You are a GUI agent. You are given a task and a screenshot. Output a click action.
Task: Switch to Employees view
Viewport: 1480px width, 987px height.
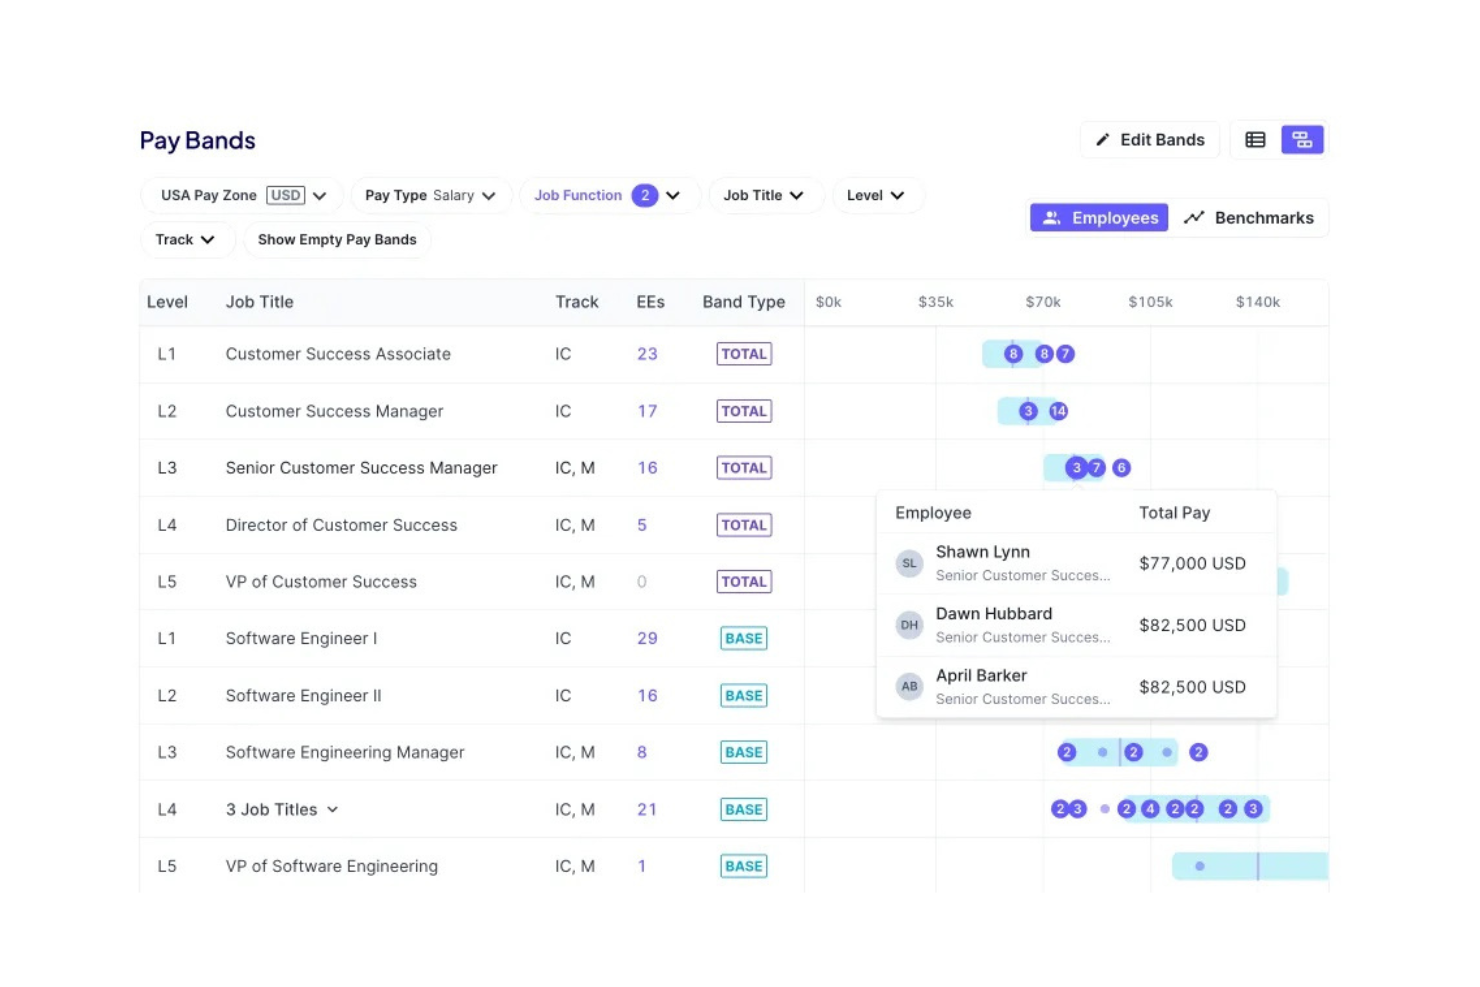(x=1099, y=218)
